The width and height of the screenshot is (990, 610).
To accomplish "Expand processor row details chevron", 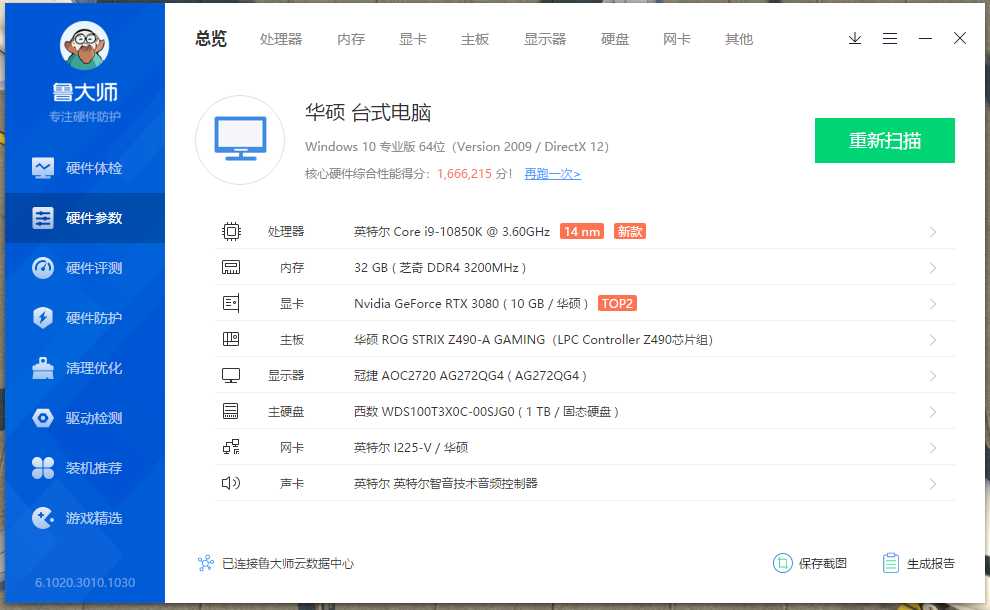I will click(933, 232).
